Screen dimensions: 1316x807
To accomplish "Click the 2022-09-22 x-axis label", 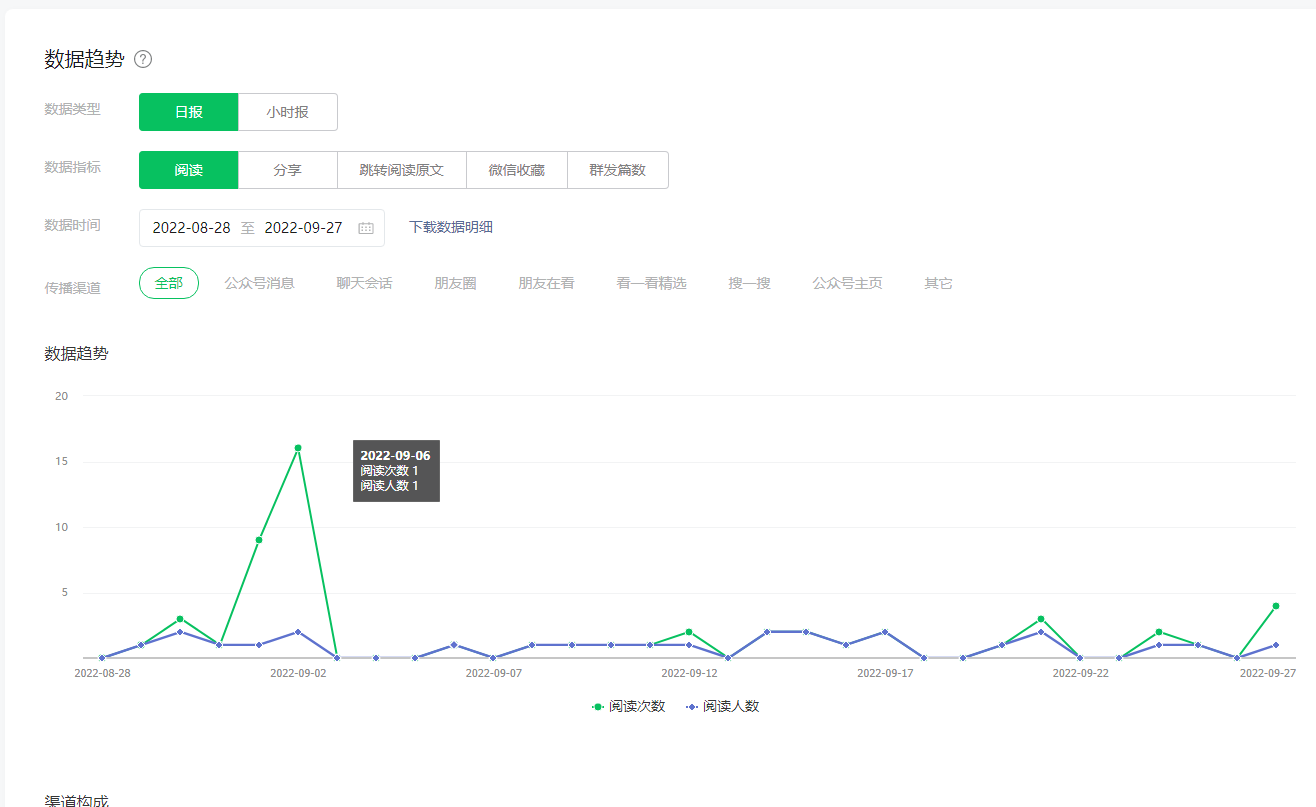I will click(1081, 673).
